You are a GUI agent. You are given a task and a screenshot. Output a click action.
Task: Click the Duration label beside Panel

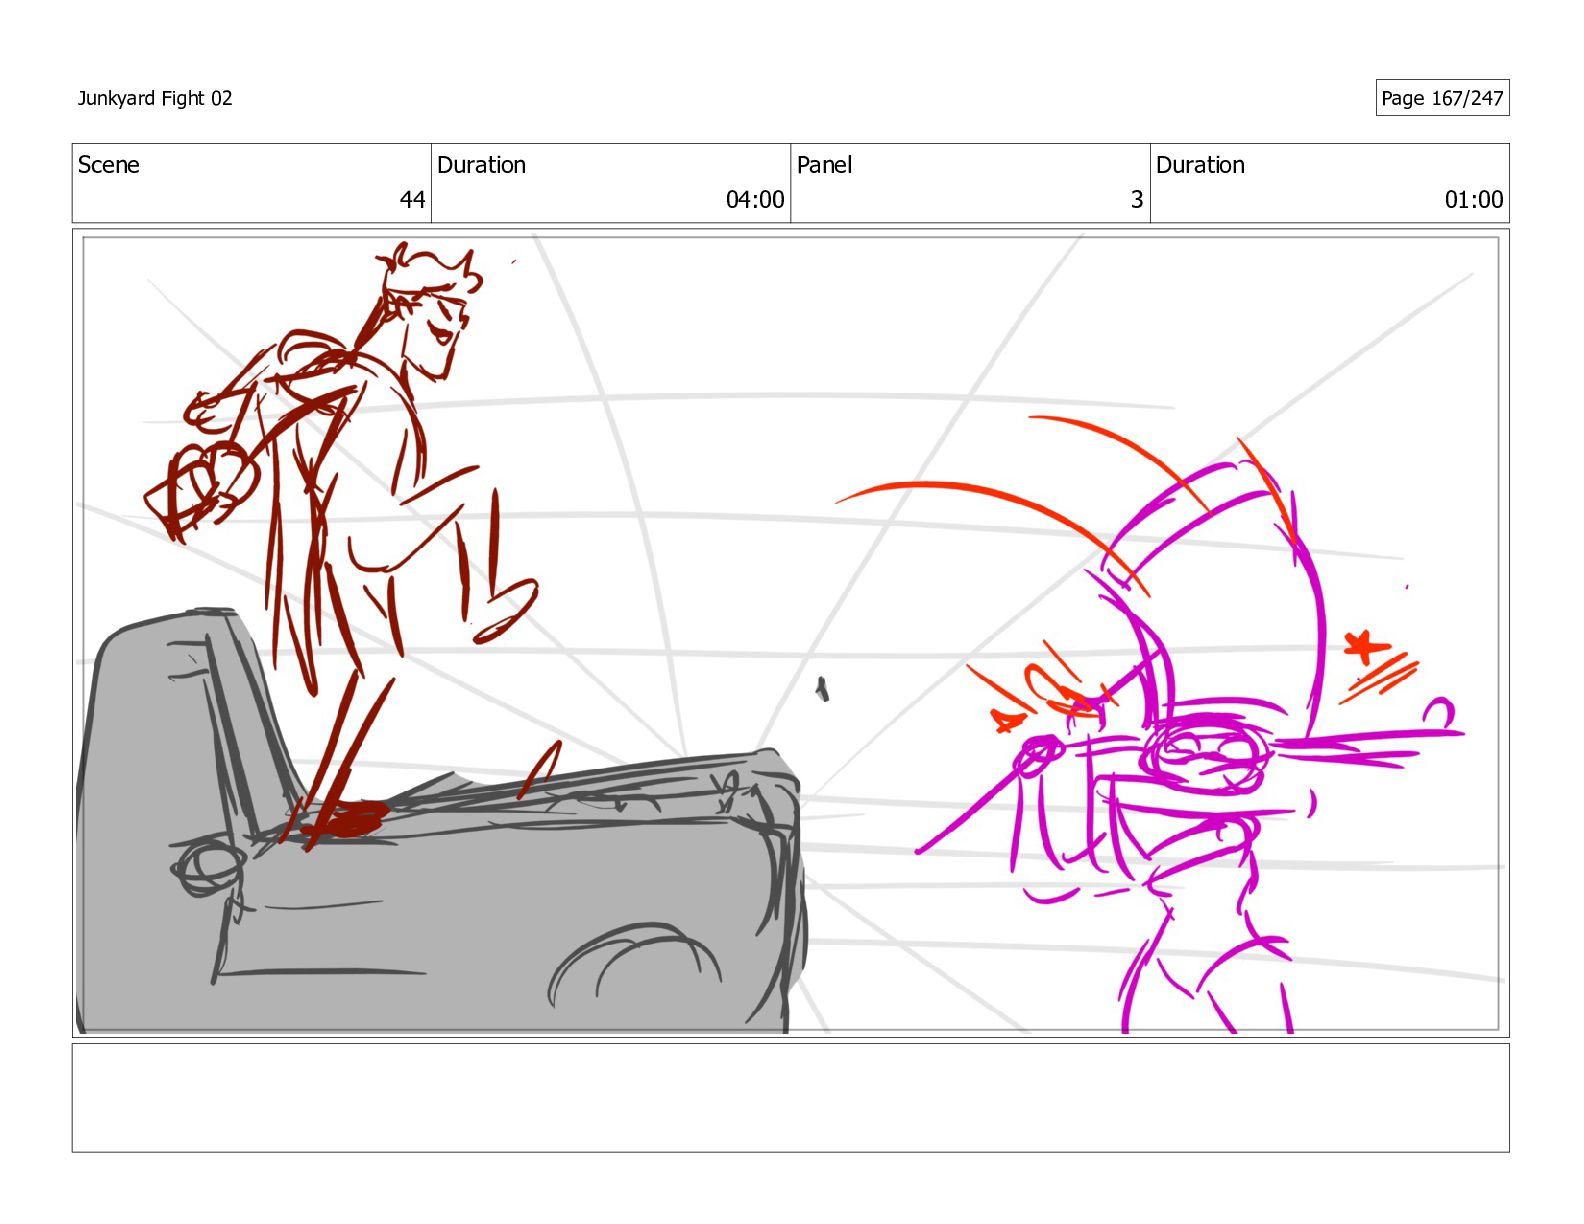pos(1200,165)
